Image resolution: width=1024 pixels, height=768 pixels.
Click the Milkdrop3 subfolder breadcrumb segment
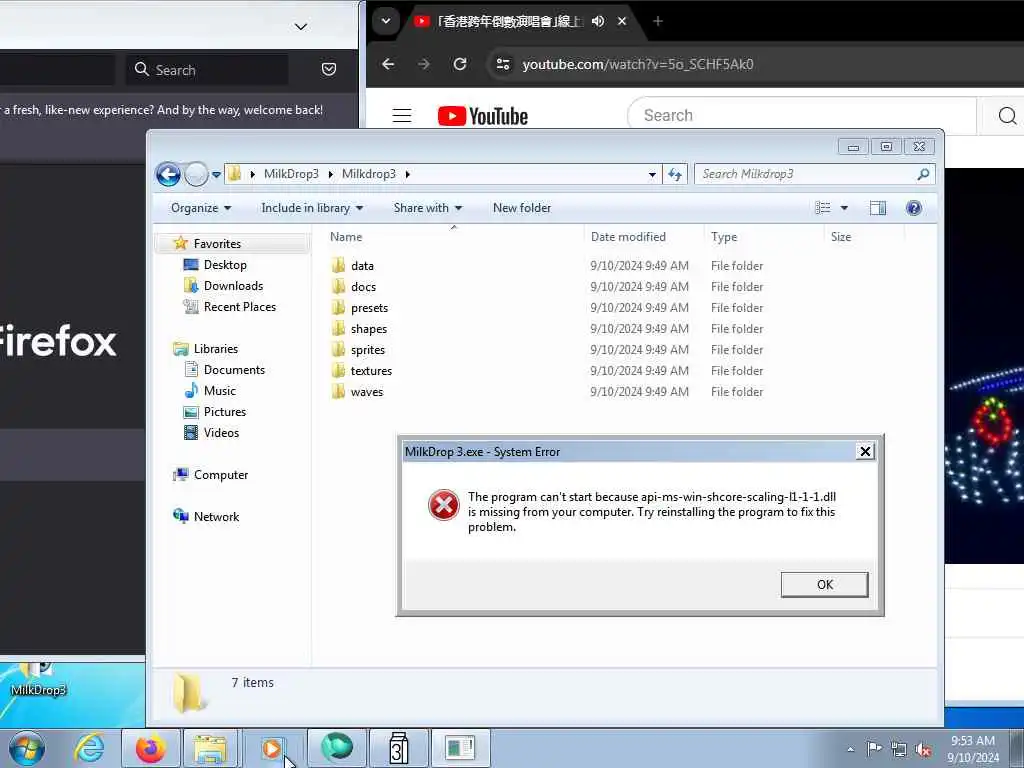coord(369,174)
